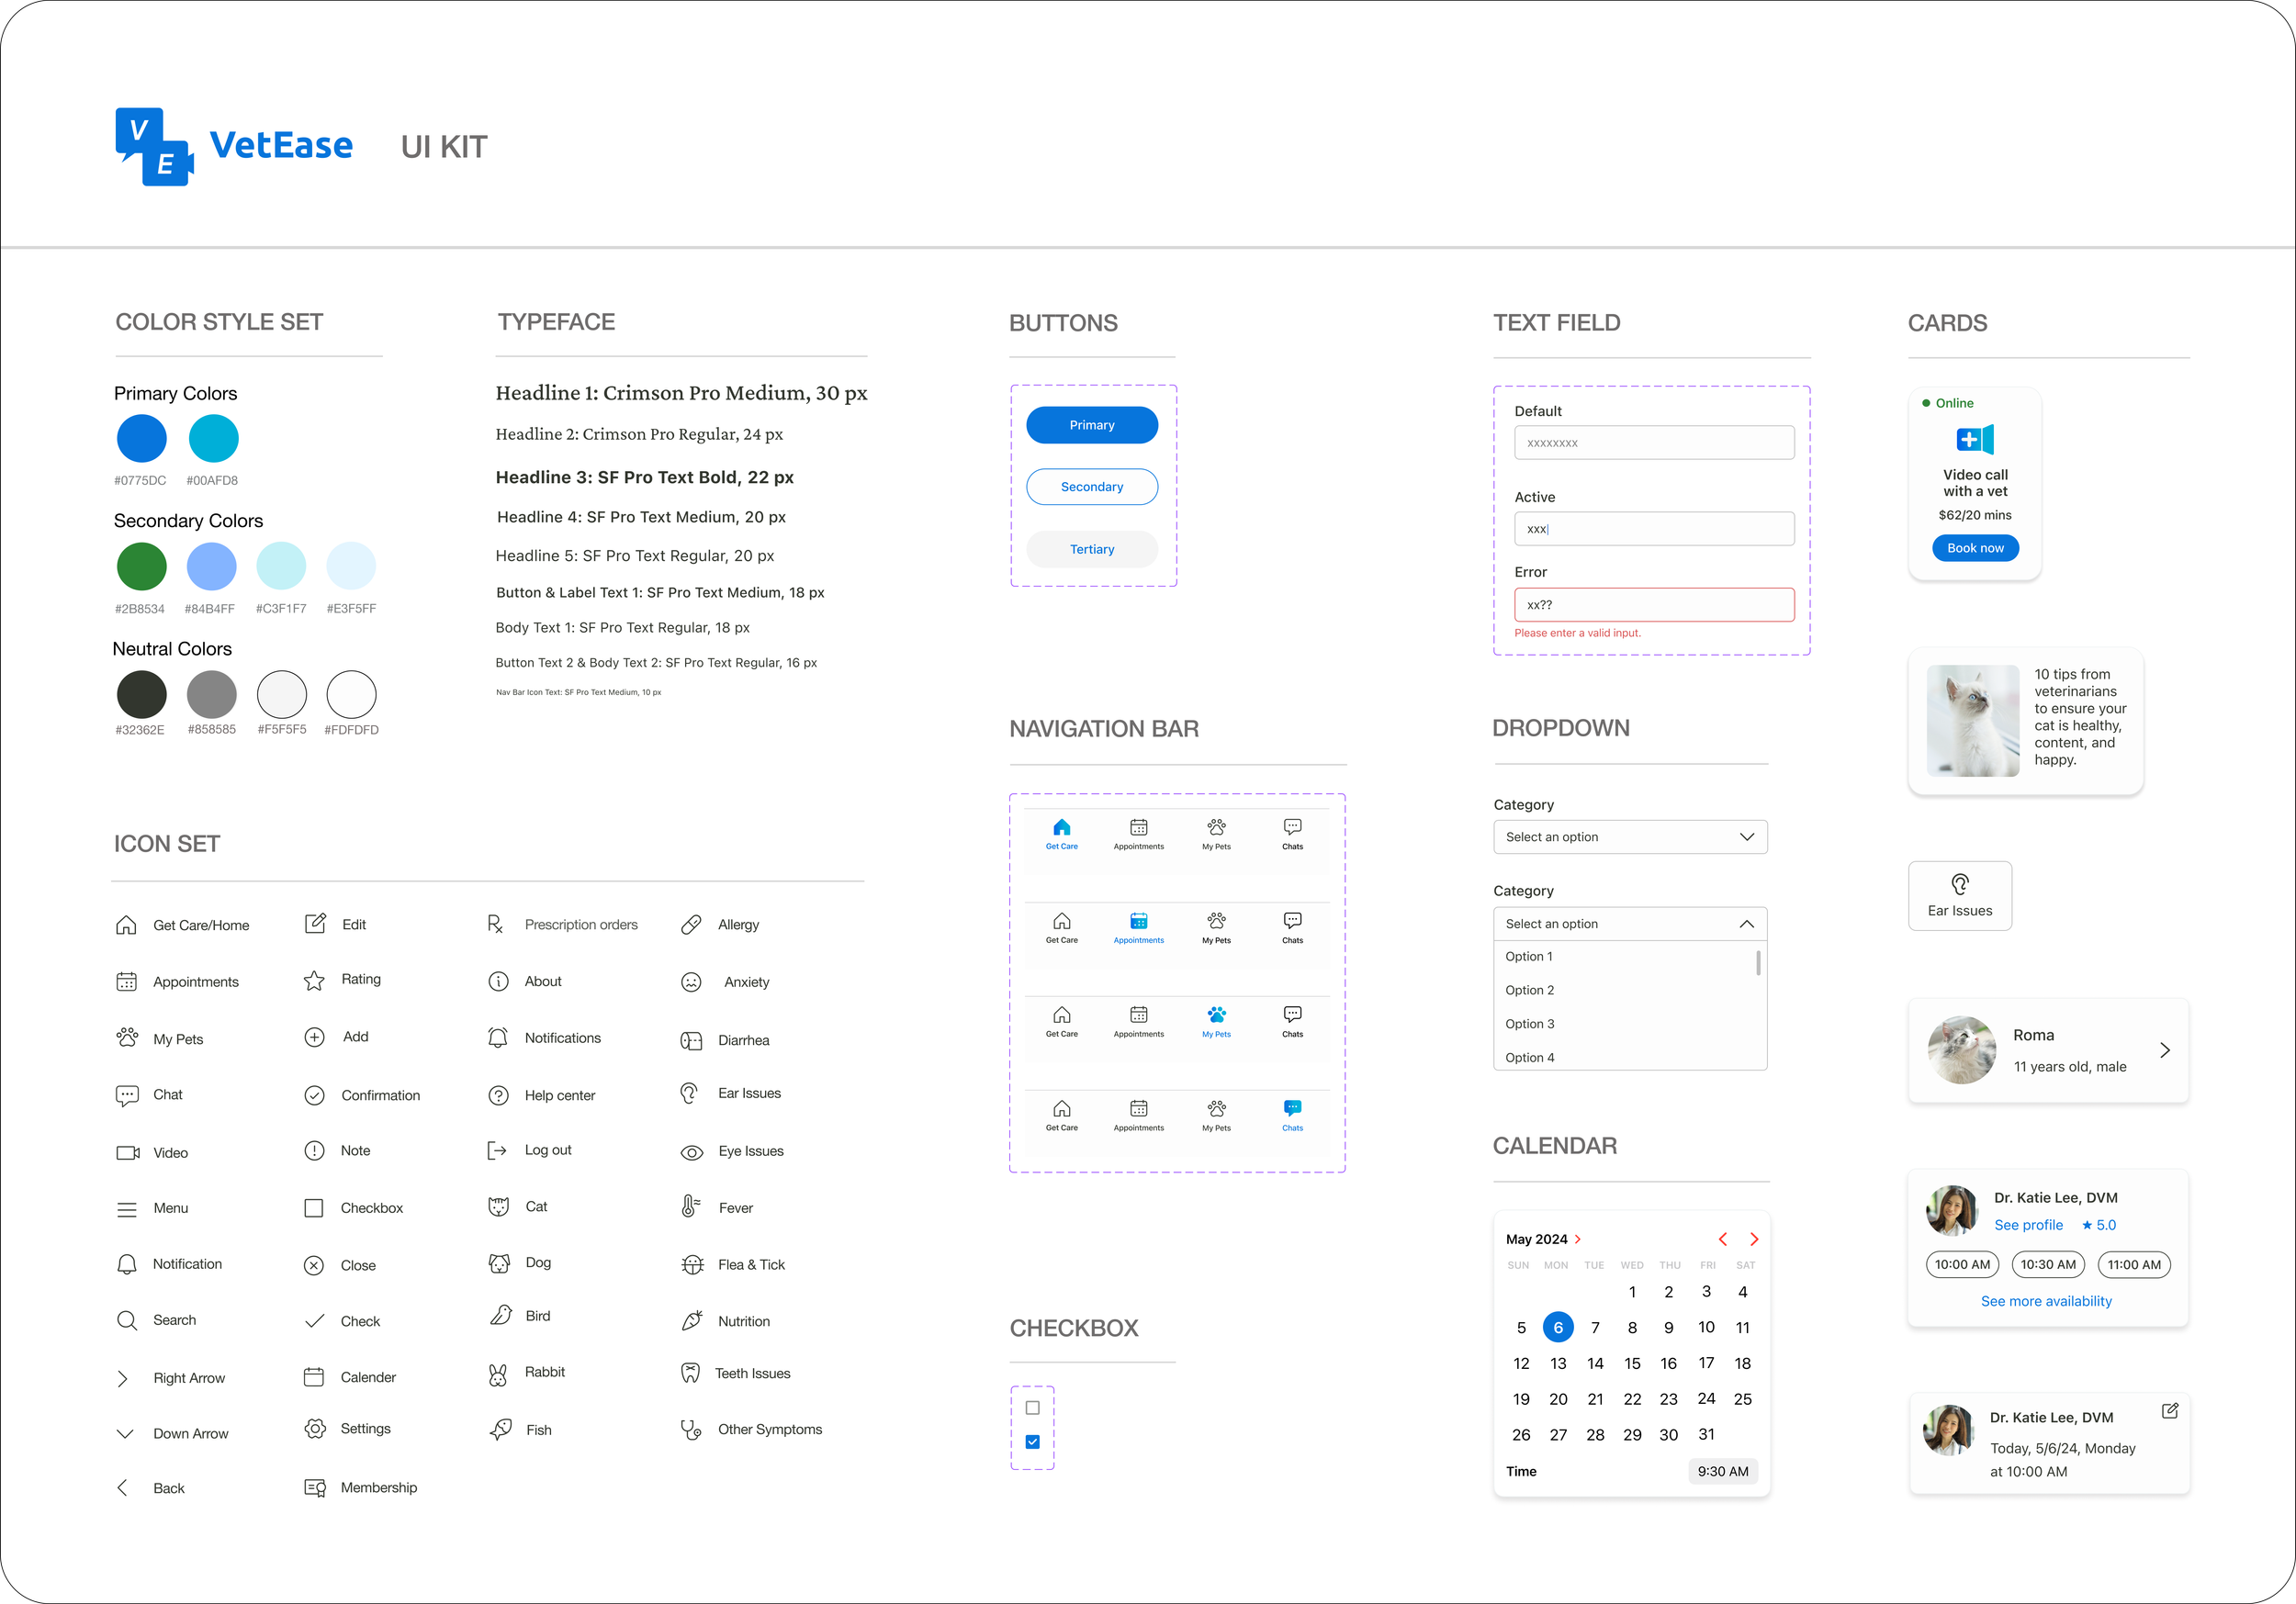The width and height of the screenshot is (2296, 1604).
Task: Pick the #00AFD8 primary color swatch
Action: coord(214,439)
